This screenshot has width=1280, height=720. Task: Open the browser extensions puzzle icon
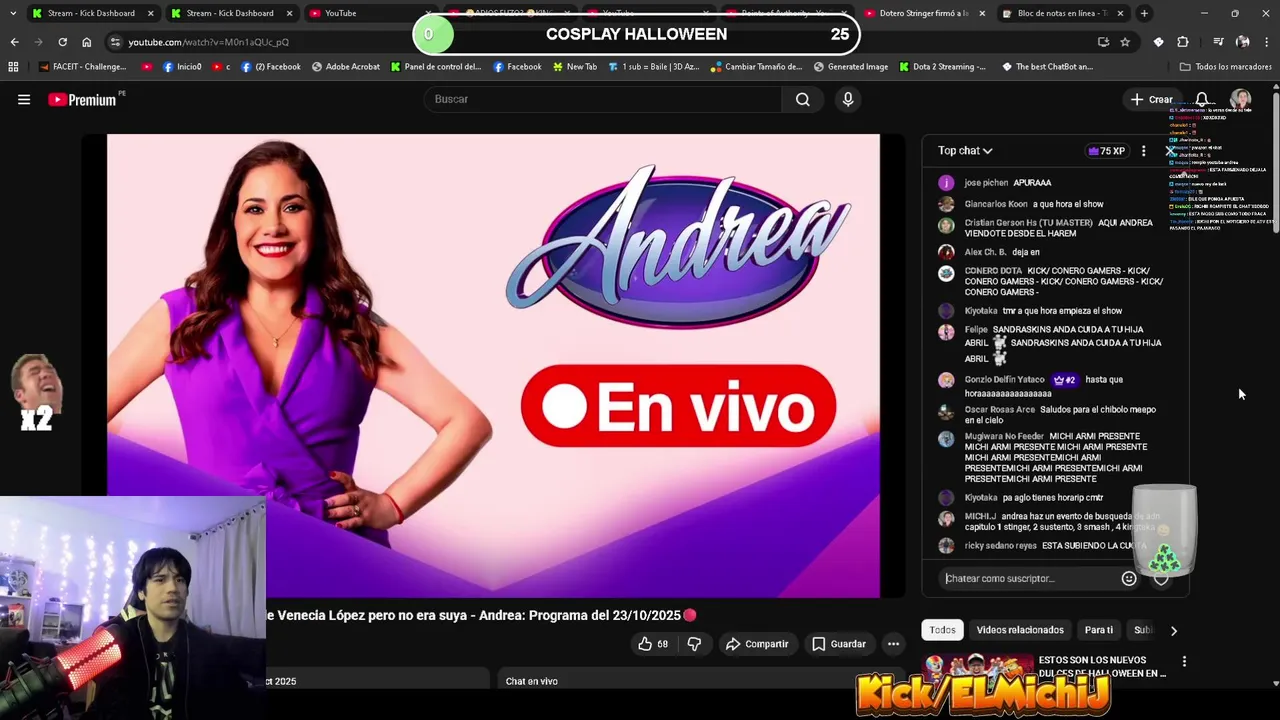[x=1183, y=42]
